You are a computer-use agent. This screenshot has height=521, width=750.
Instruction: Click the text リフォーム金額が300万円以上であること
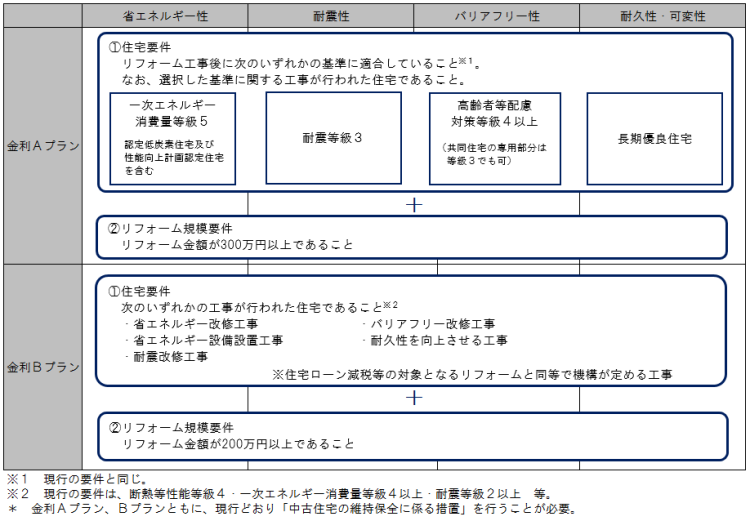tap(237, 245)
